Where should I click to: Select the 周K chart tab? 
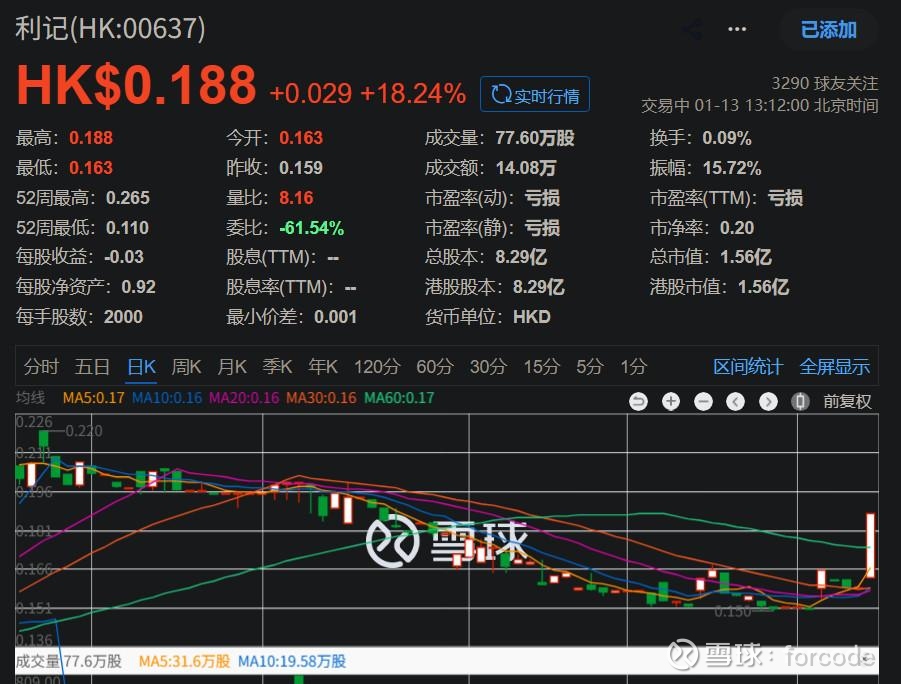(186, 367)
